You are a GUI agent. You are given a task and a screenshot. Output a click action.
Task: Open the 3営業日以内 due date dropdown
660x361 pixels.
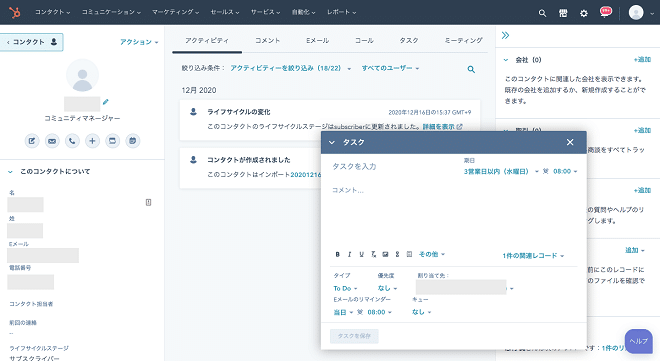coord(501,171)
